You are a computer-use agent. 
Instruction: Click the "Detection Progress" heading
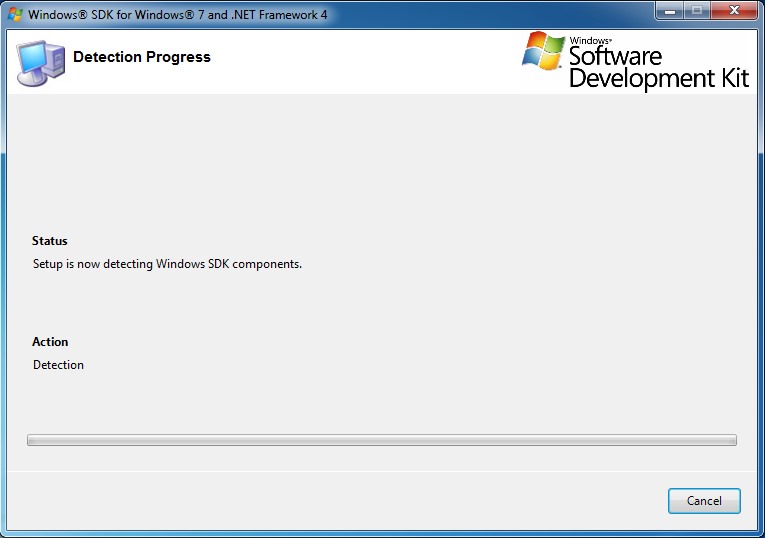coord(142,57)
